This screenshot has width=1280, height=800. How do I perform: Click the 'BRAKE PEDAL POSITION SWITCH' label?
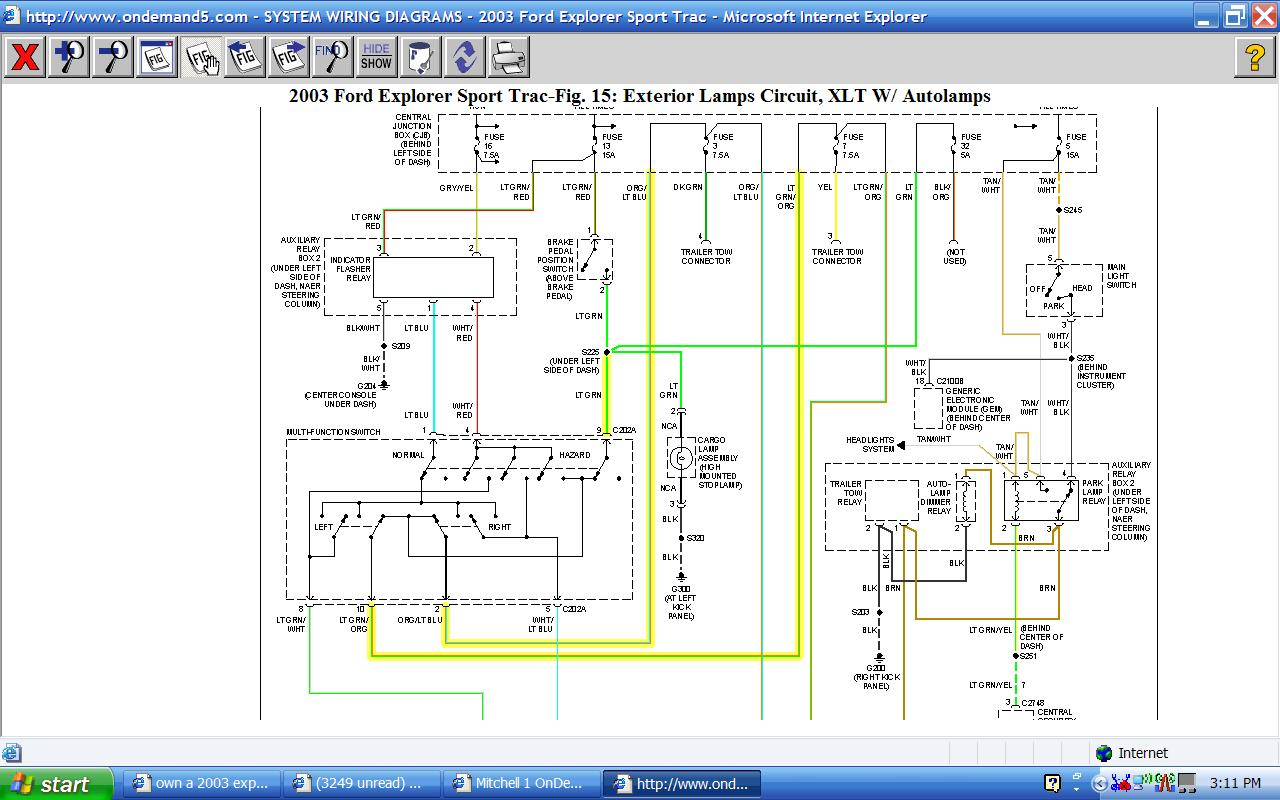(559, 270)
